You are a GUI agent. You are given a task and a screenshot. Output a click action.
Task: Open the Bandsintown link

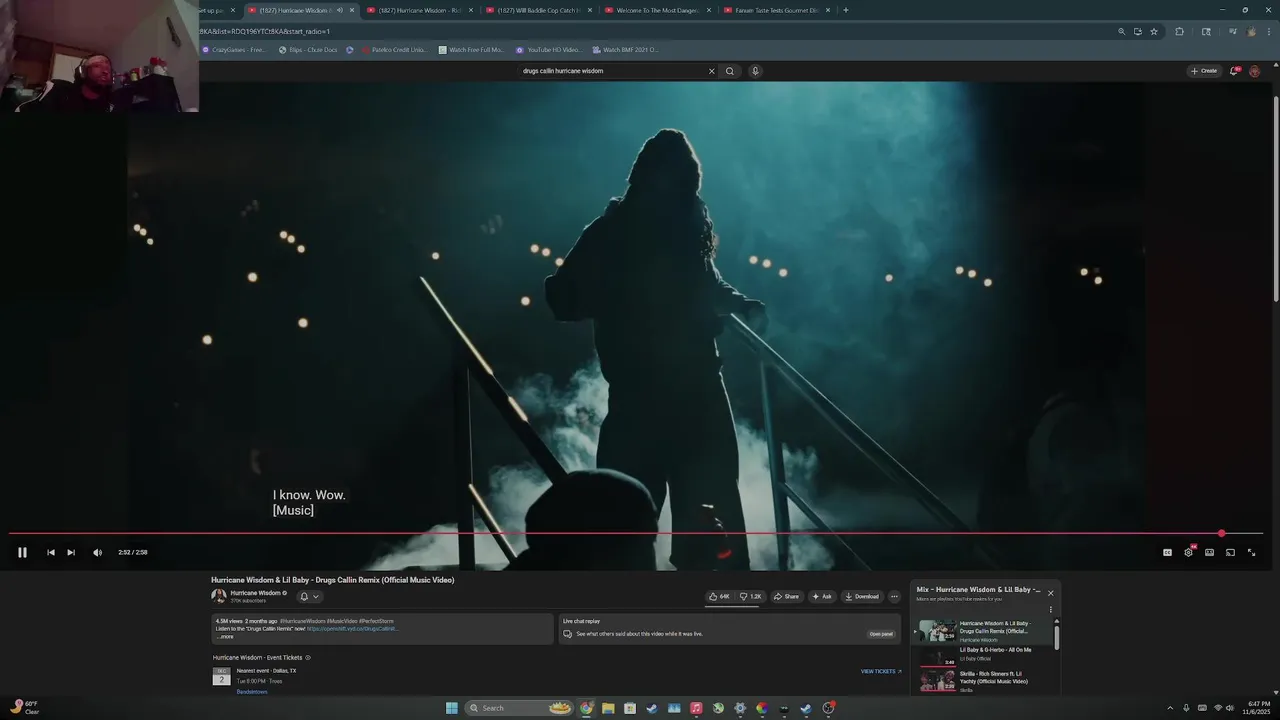tap(252, 692)
